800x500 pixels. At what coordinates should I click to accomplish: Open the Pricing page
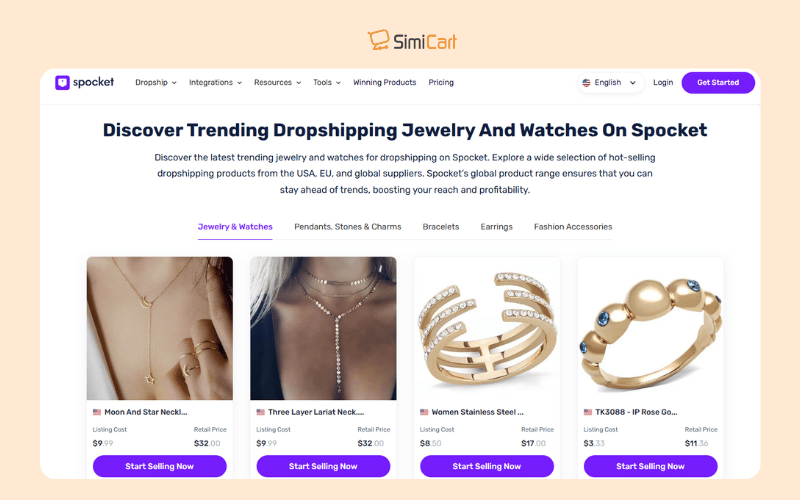[x=441, y=83]
